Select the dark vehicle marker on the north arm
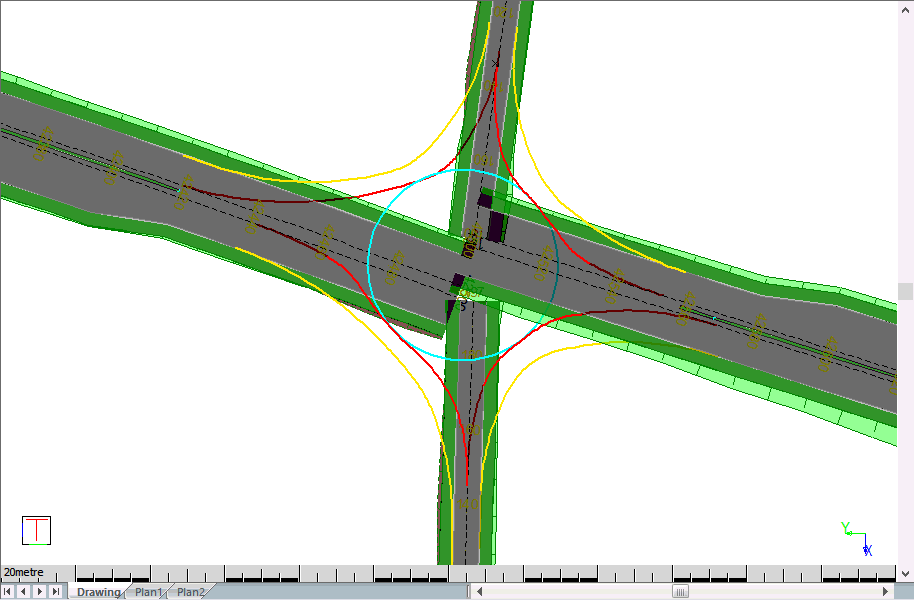Viewport: 914px width, 601px height. coord(496,223)
